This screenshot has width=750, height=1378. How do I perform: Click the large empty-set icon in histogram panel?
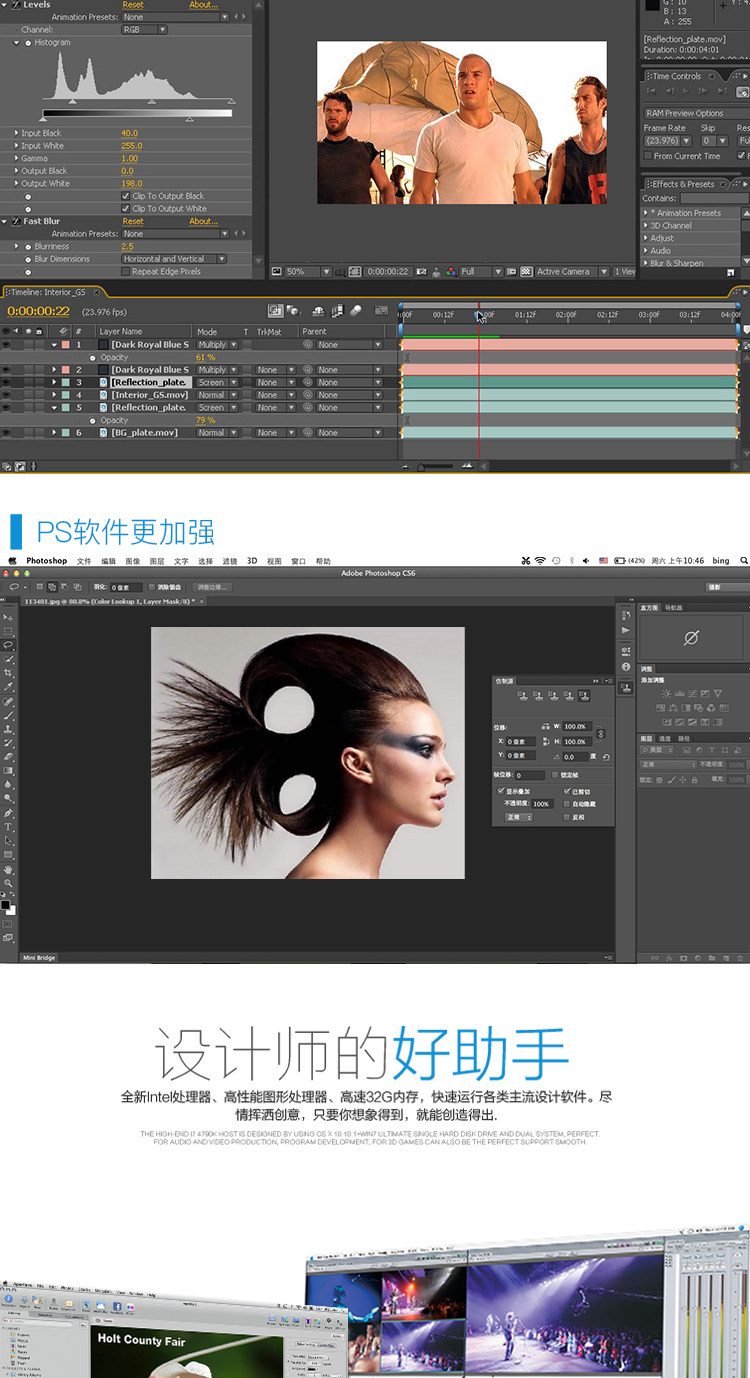(691, 637)
